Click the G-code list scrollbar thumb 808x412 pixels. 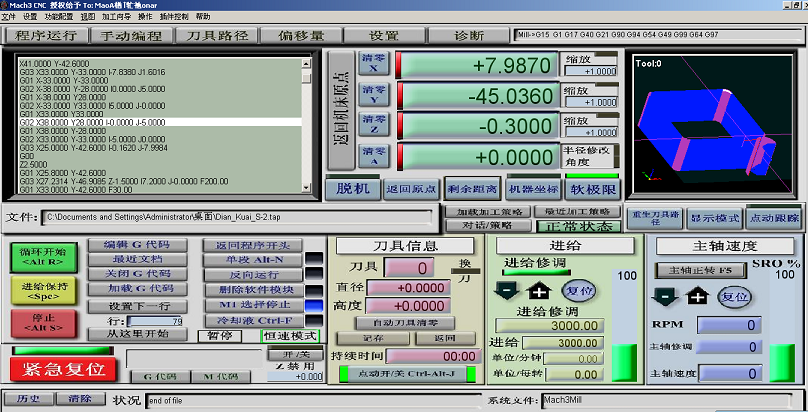(307, 77)
